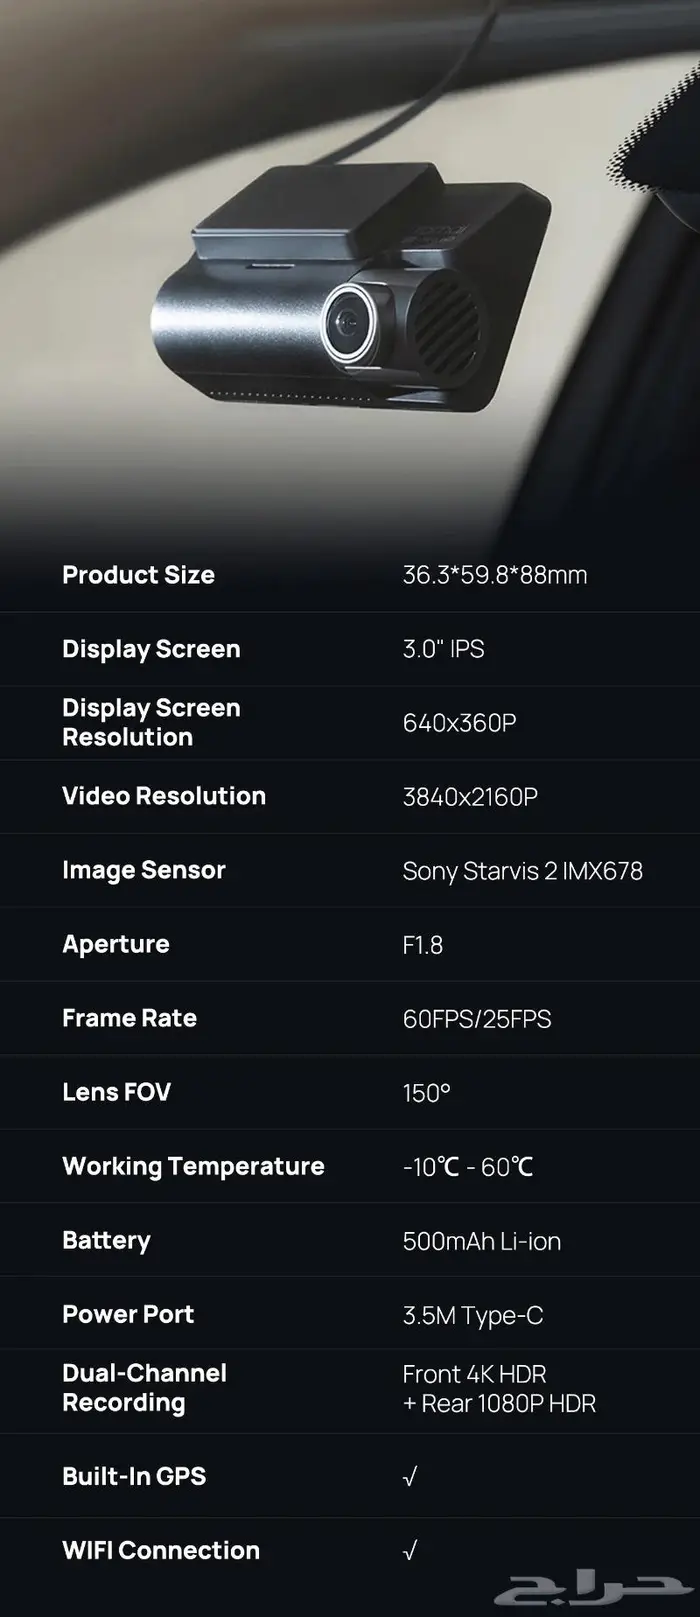Screen dimensions: 700x1617
Task: Click the Dual-Channel Recording label
Action: click(x=144, y=1388)
